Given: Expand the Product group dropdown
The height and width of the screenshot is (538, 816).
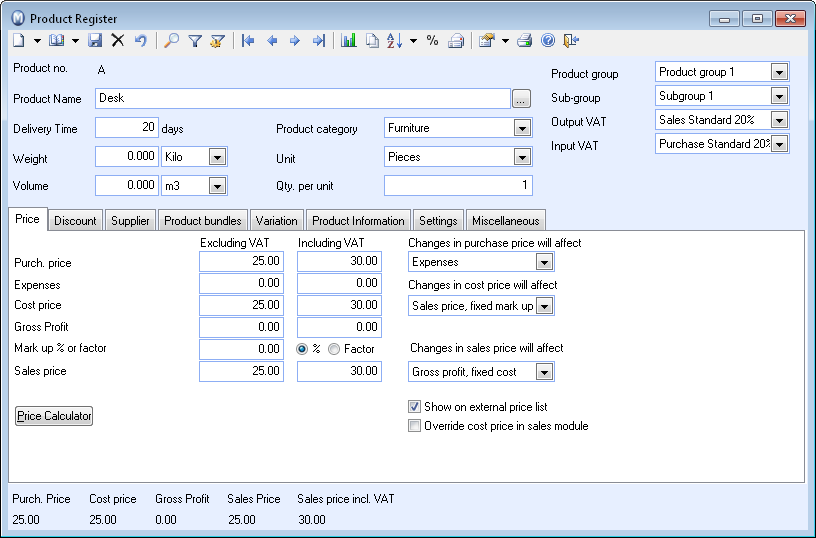Looking at the screenshot, I should 779,72.
